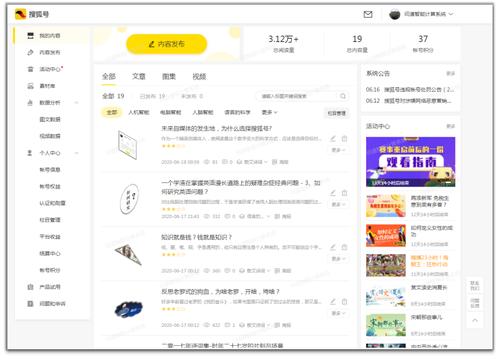This screenshot has height=360, width=500.
Task: Expand the account name dropdown chevron
Action: (x=451, y=14)
